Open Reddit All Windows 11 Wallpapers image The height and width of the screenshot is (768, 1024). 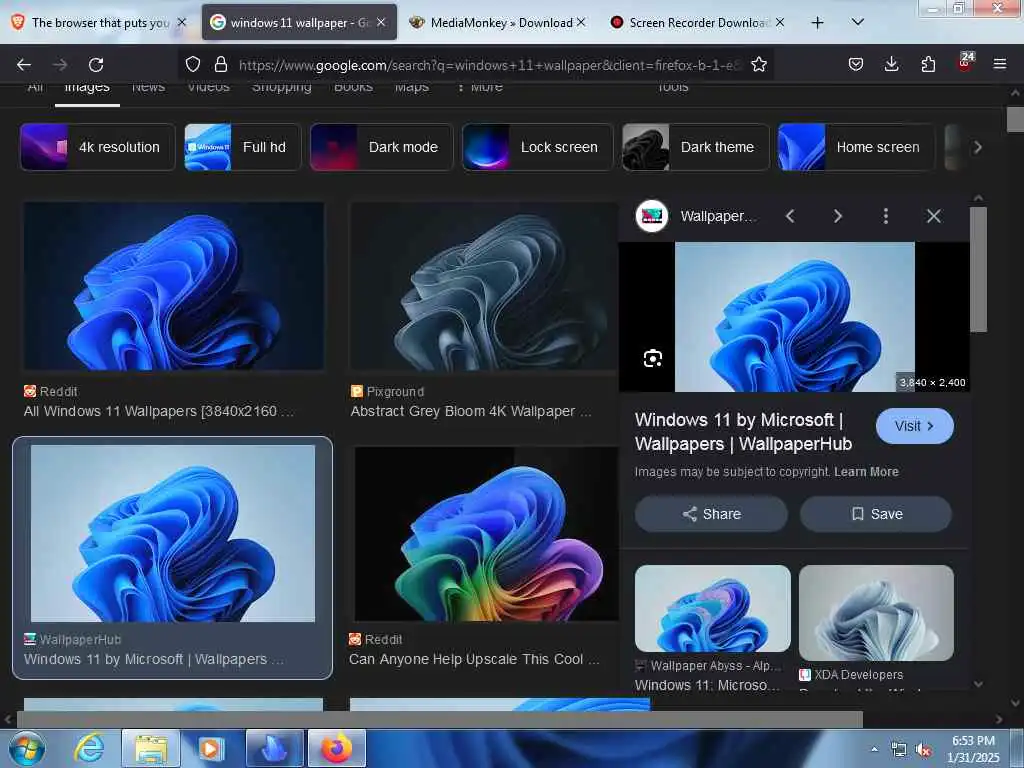click(174, 286)
